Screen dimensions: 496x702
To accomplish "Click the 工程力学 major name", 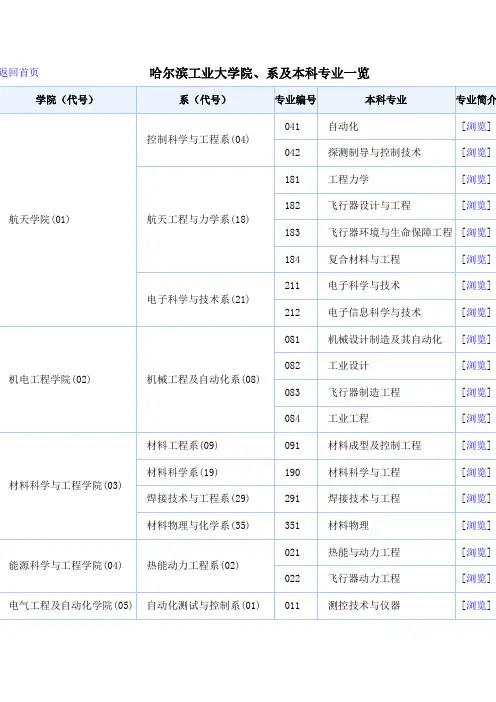I will coord(349,180).
